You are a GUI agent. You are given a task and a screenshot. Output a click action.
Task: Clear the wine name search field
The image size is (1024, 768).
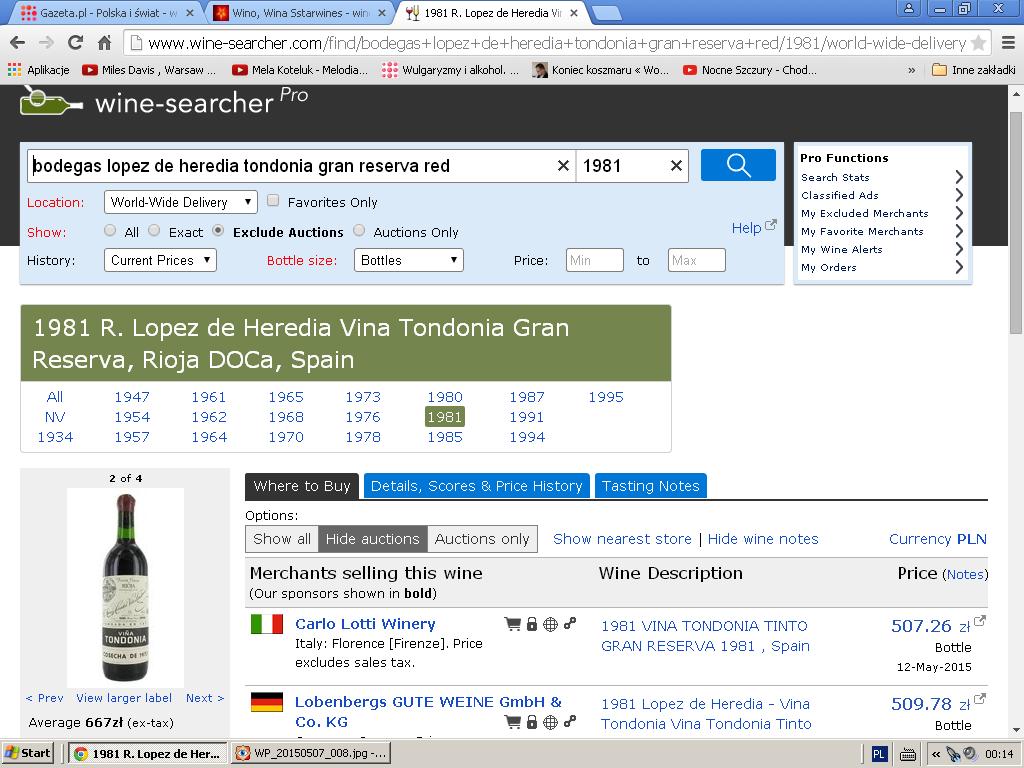(x=563, y=166)
